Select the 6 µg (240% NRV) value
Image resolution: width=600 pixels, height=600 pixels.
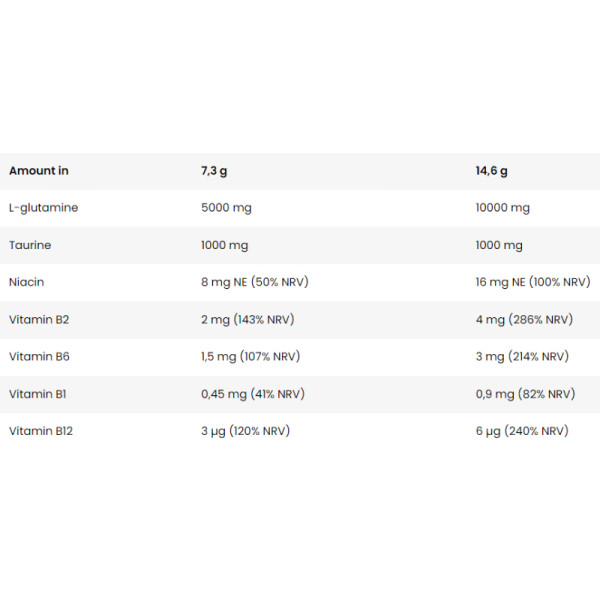pyautogui.click(x=522, y=431)
